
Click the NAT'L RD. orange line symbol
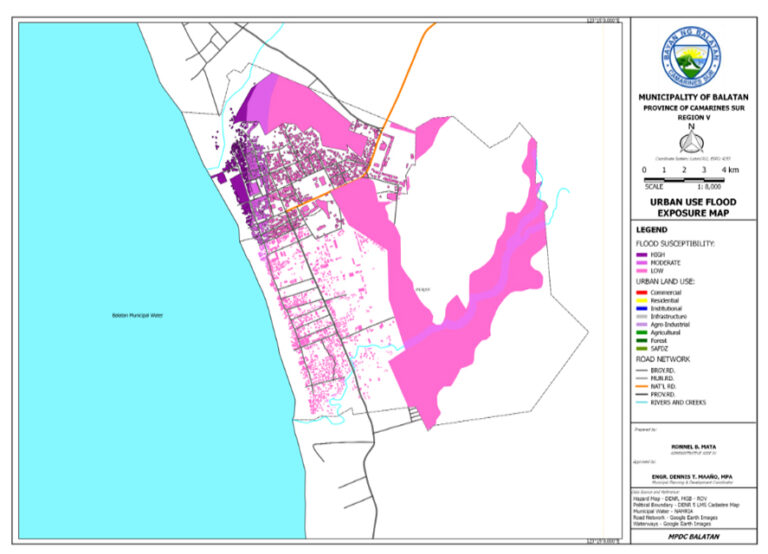642,386
